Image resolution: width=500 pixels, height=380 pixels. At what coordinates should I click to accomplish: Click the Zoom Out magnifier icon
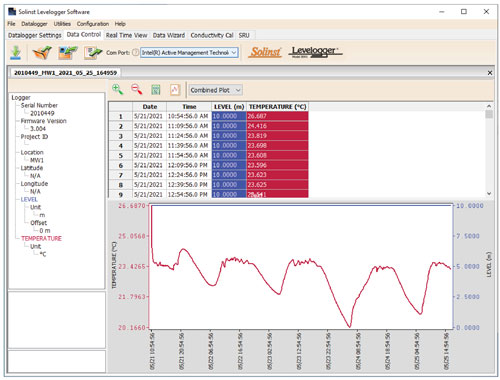click(137, 90)
